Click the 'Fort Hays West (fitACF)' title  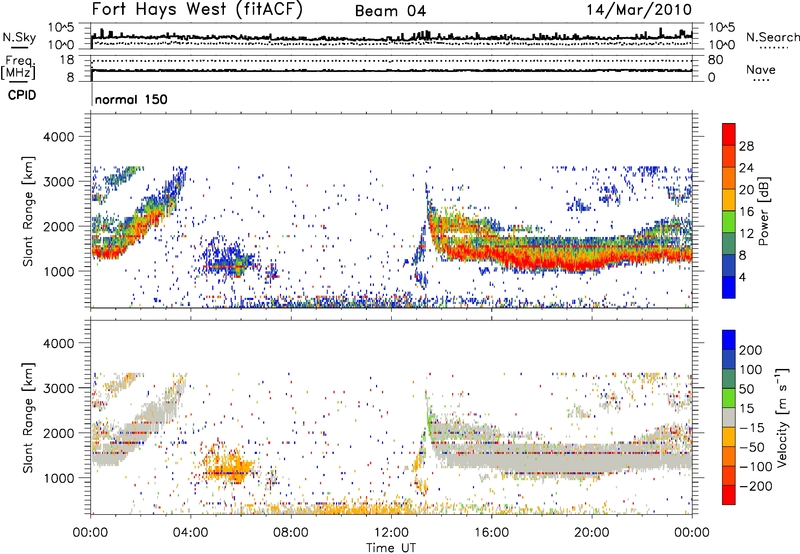[x=197, y=9]
